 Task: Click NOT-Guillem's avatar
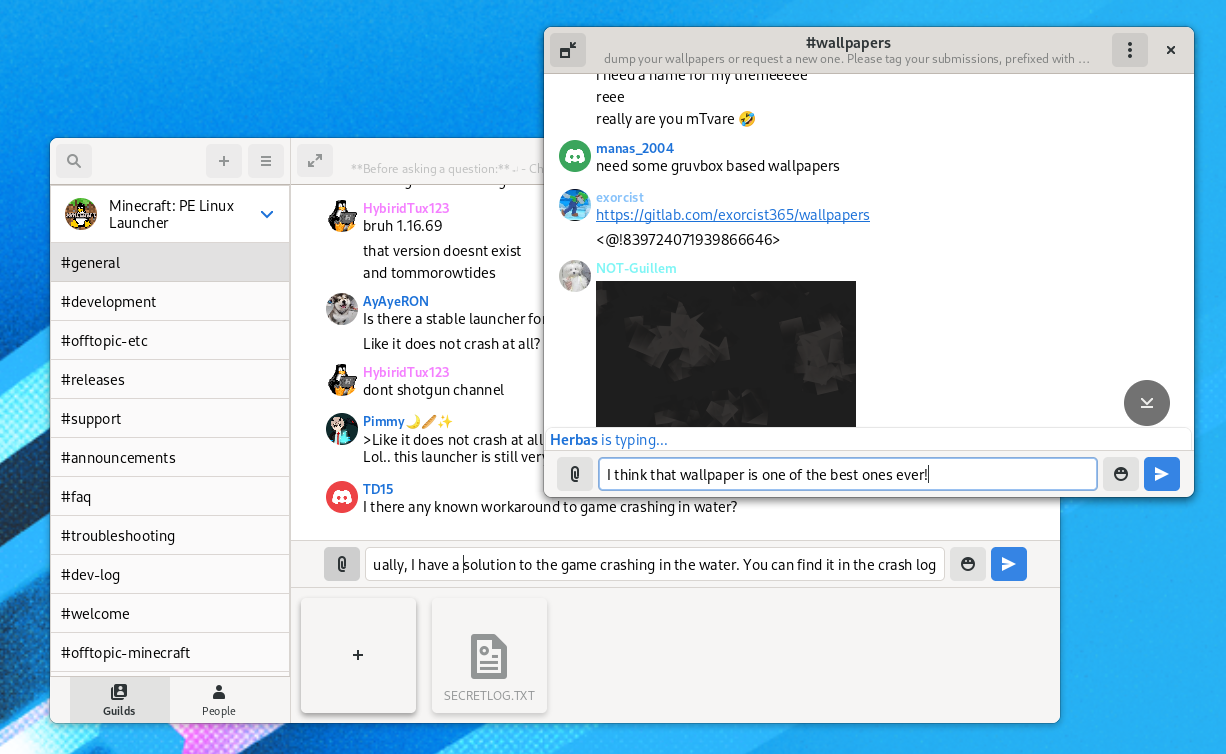(x=575, y=276)
